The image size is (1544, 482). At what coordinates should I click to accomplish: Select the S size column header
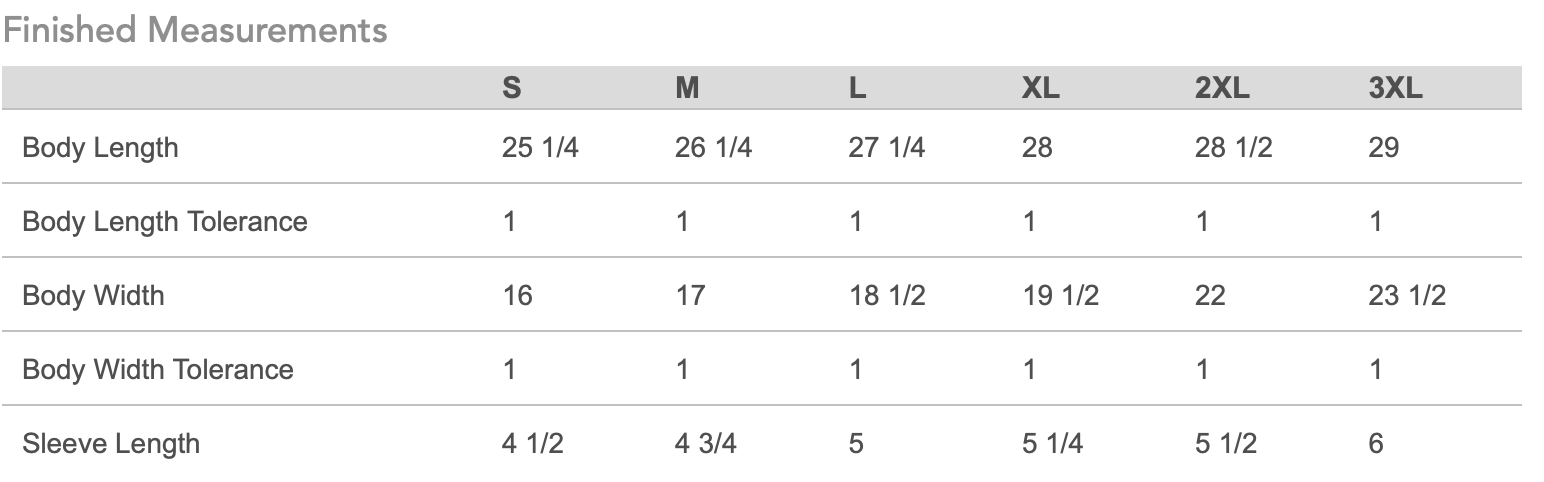[511, 88]
